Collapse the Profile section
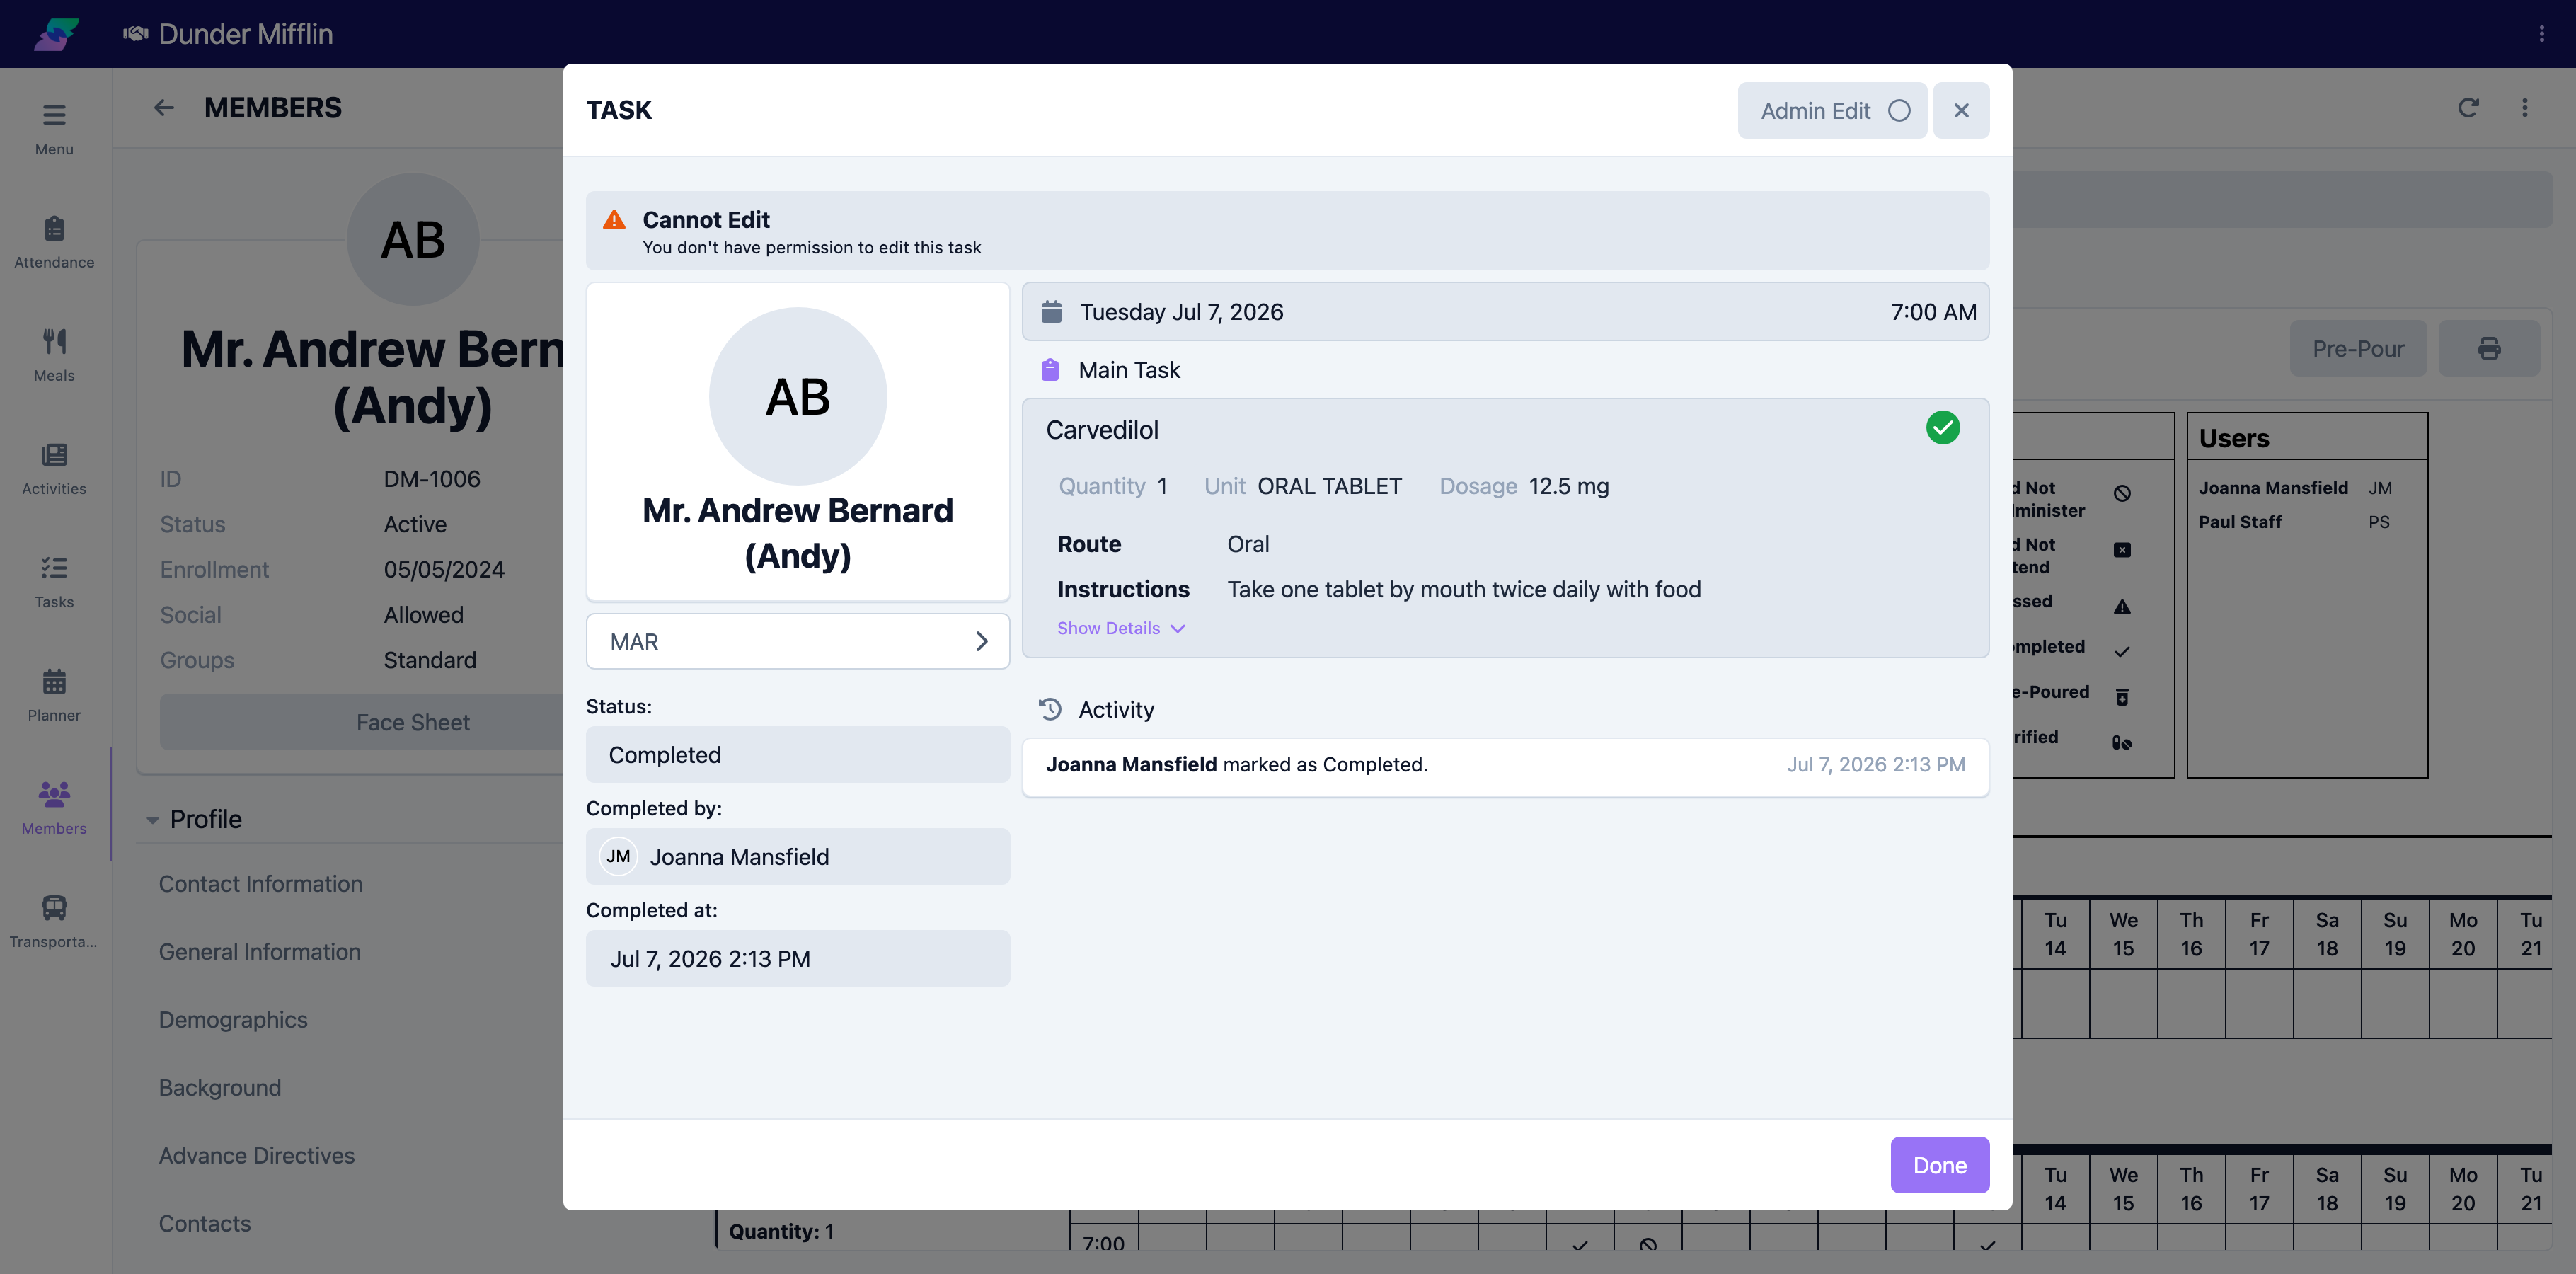2576x1274 pixels. [x=153, y=819]
